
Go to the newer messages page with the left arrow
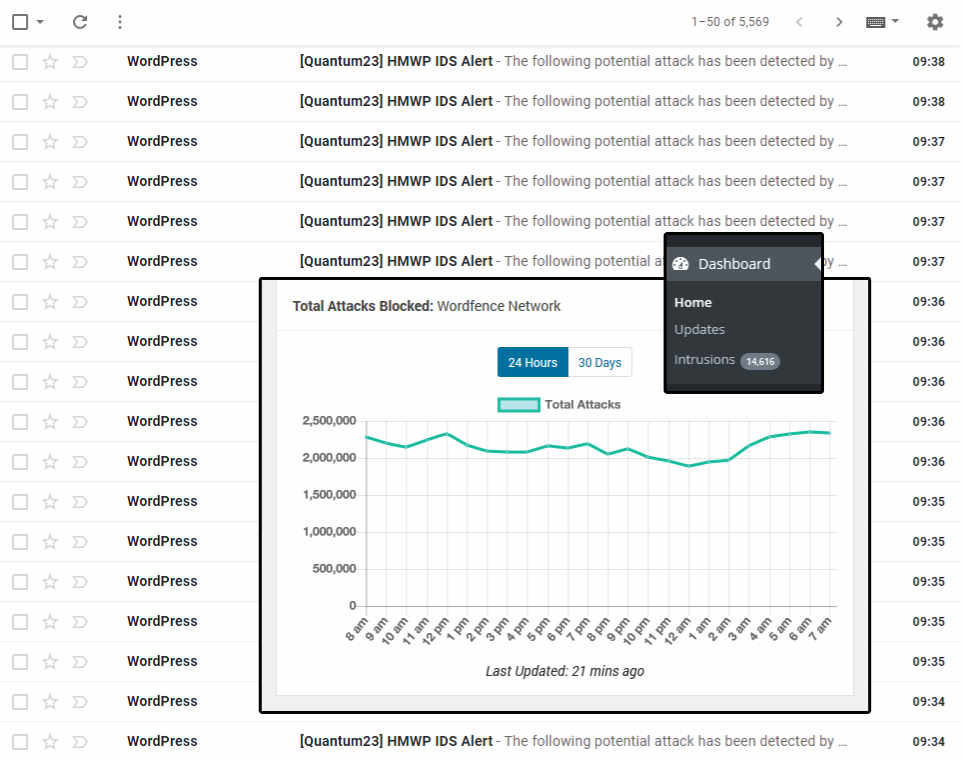[799, 22]
